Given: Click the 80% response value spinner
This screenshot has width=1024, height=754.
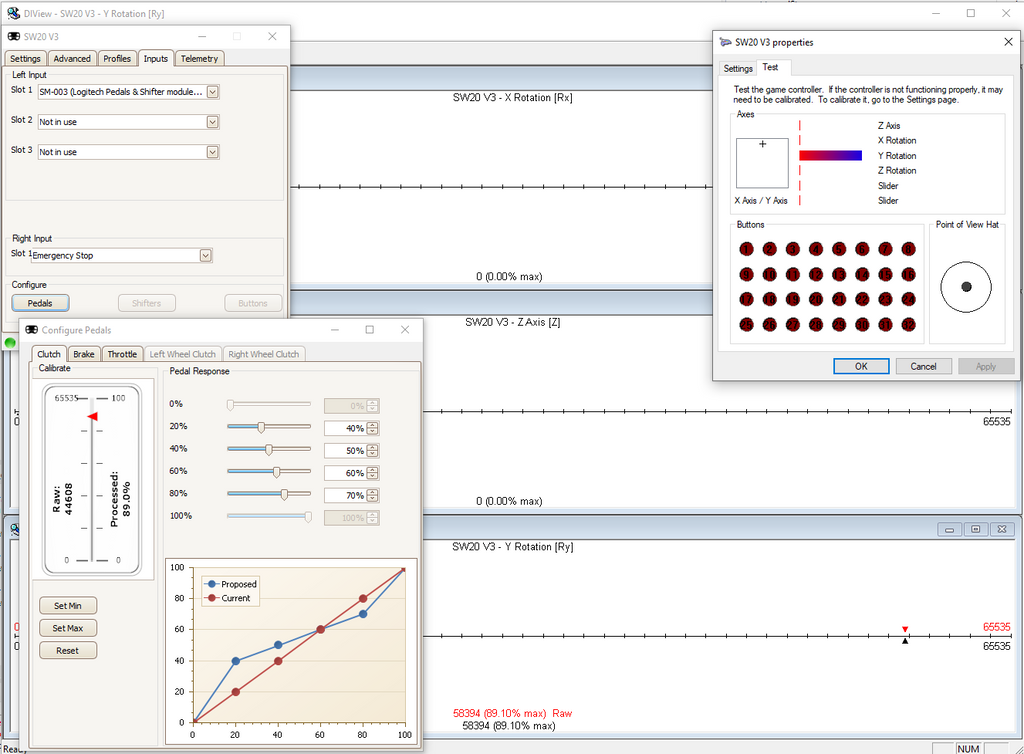Looking at the screenshot, I should (373, 494).
